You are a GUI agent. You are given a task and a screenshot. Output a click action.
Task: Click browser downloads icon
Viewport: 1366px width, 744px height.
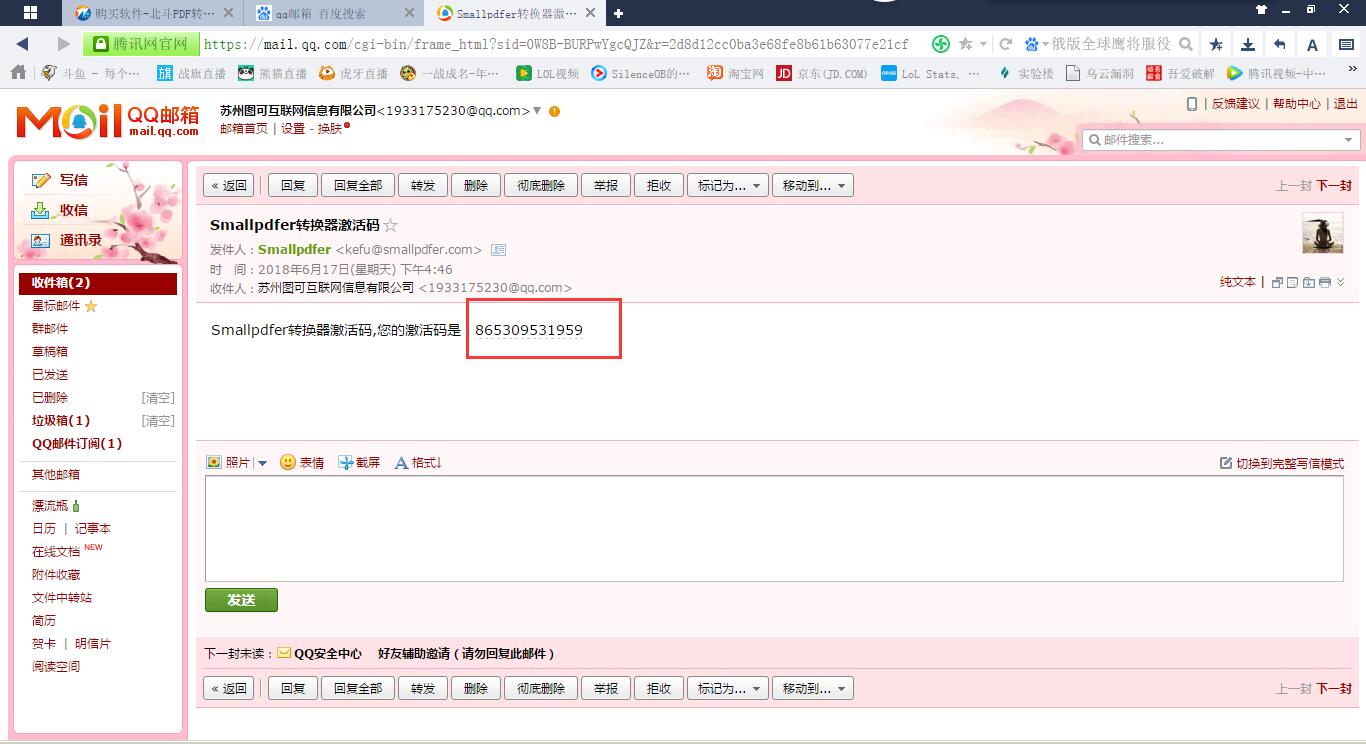[1248, 44]
